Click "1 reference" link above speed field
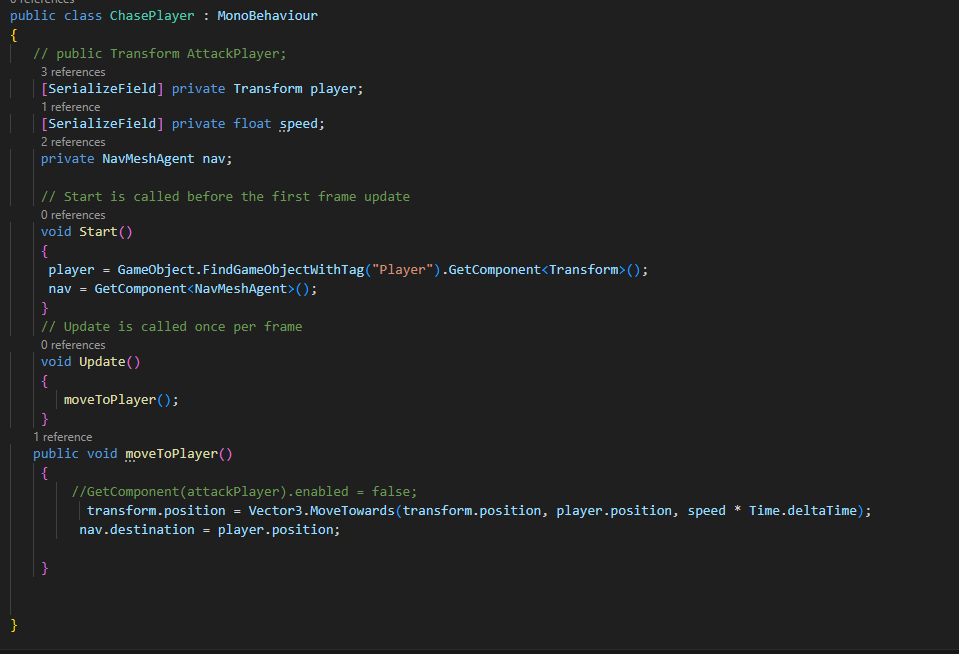This screenshot has width=959, height=654. point(70,107)
